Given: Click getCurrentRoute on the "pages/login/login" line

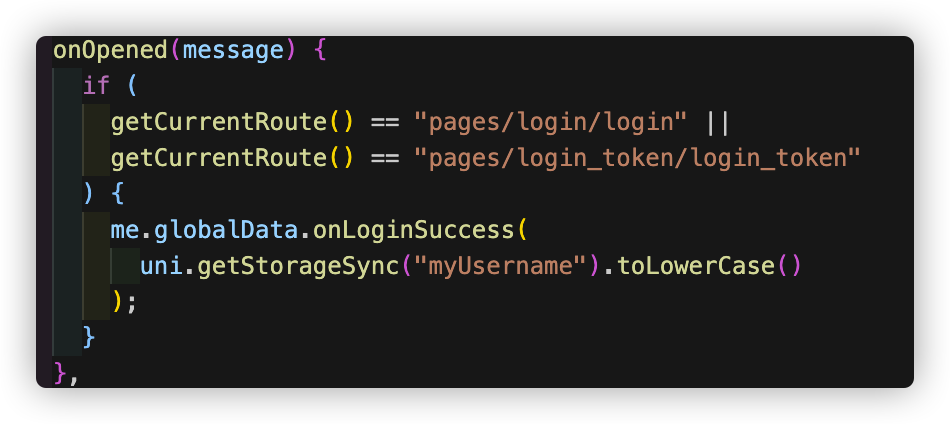Looking at the screenshot, I should point(219,122).
